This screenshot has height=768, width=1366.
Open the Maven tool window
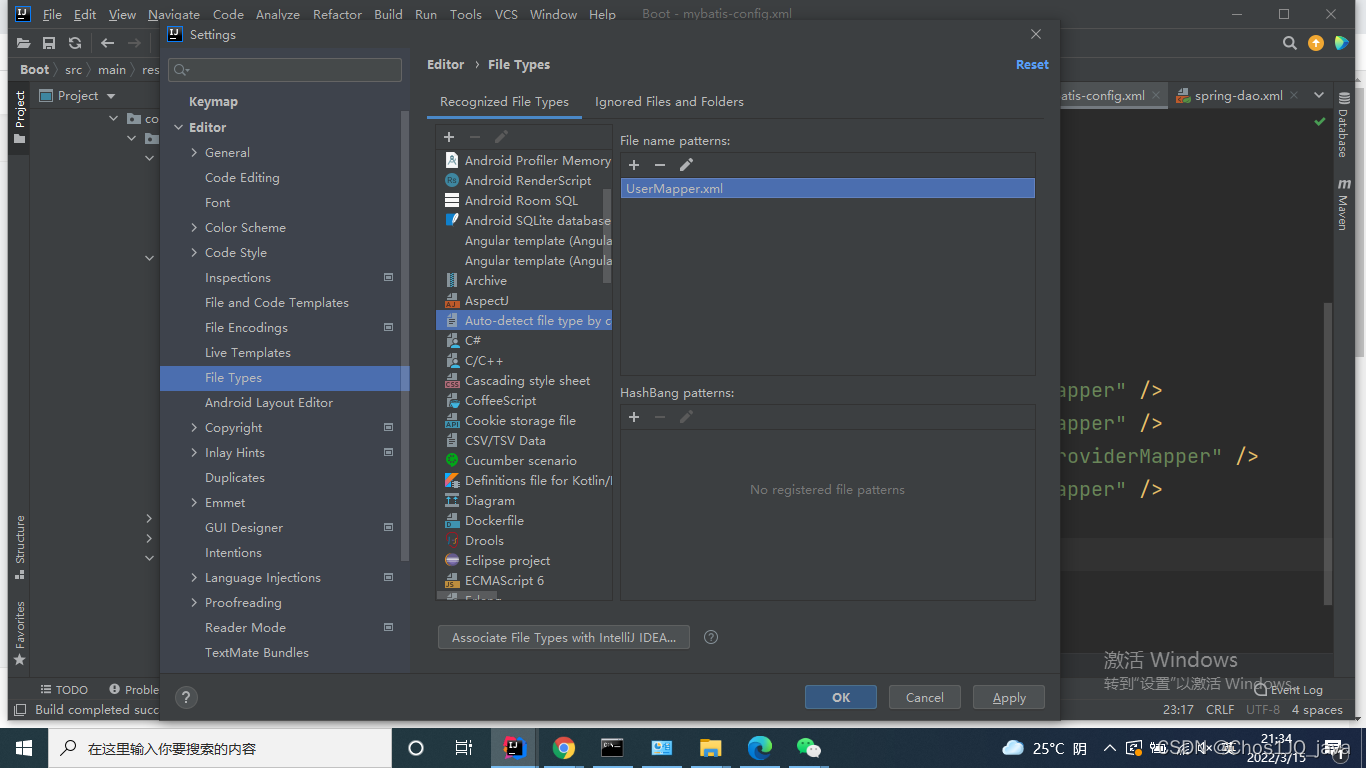(x=1344, y=205)
